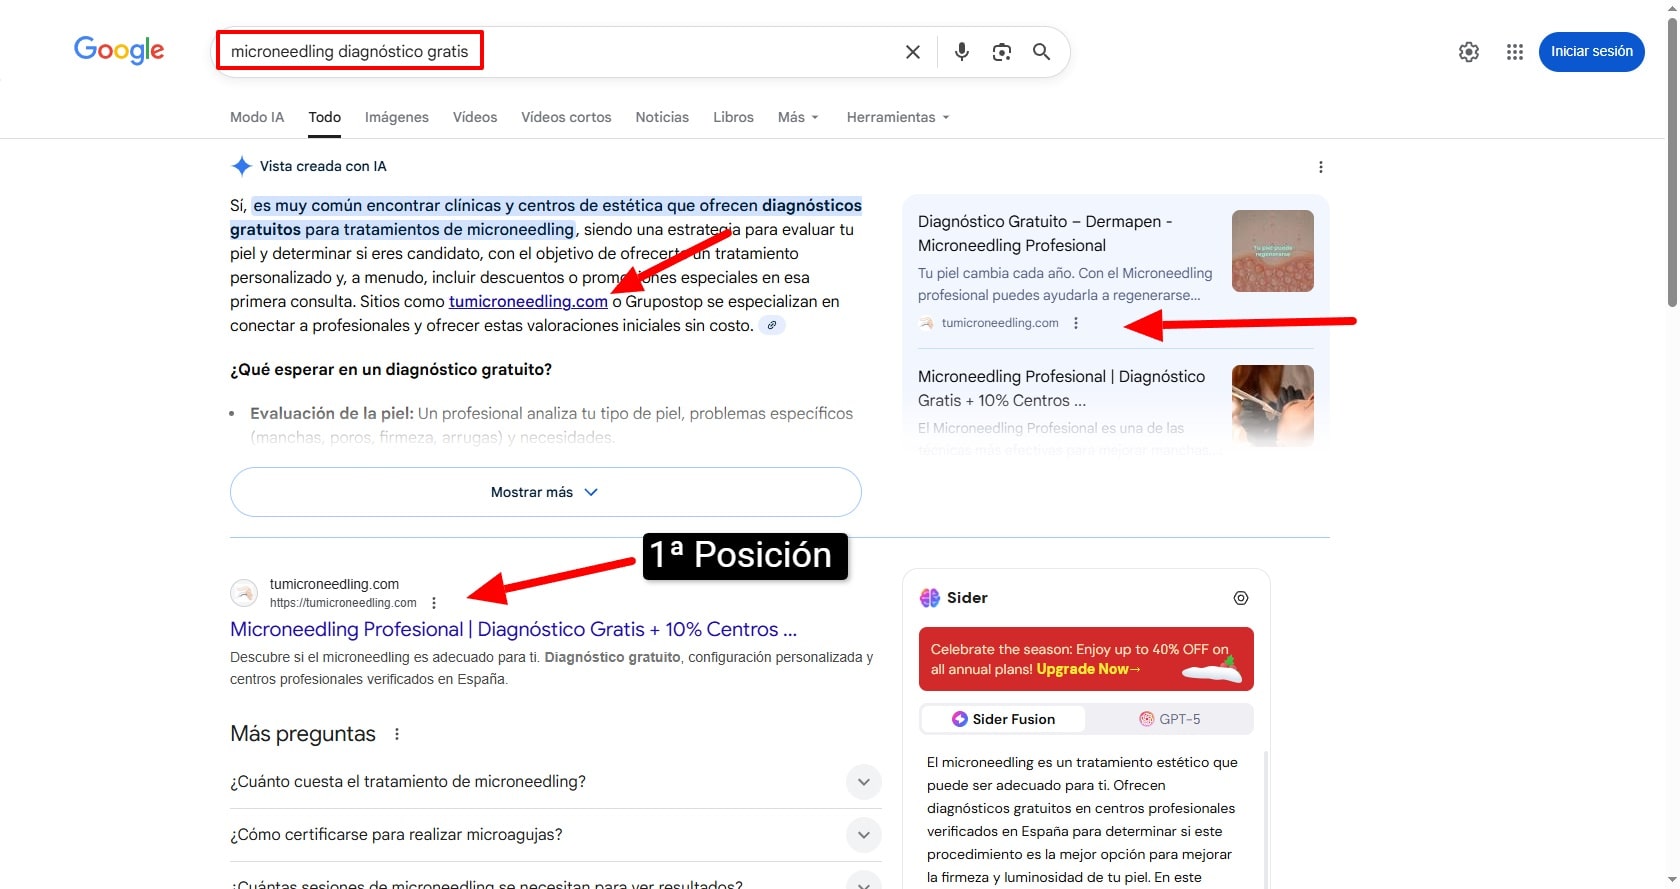1680x889 pixels.
Task: Open Sider panel settings icon
Action: pyautogui.click(x=1240, y=598)
